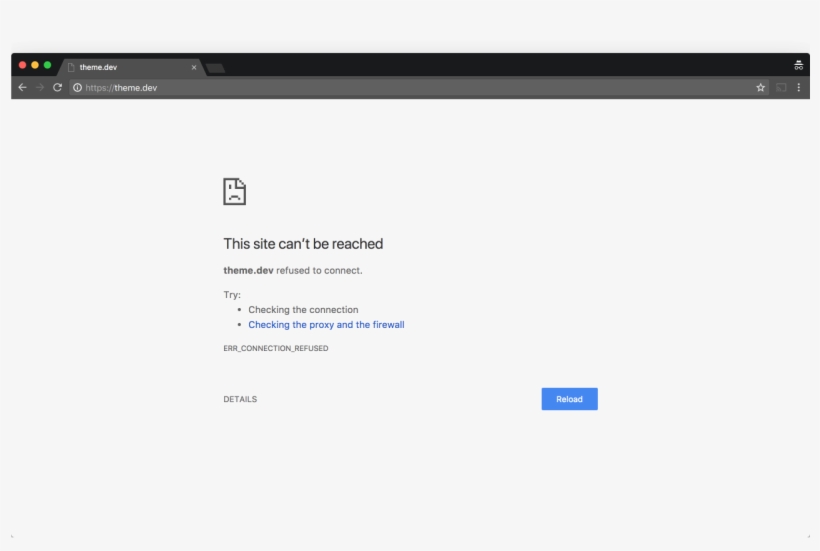Click 'Checking the connection' text
This screenshot has height=551, width=820.
303,309
